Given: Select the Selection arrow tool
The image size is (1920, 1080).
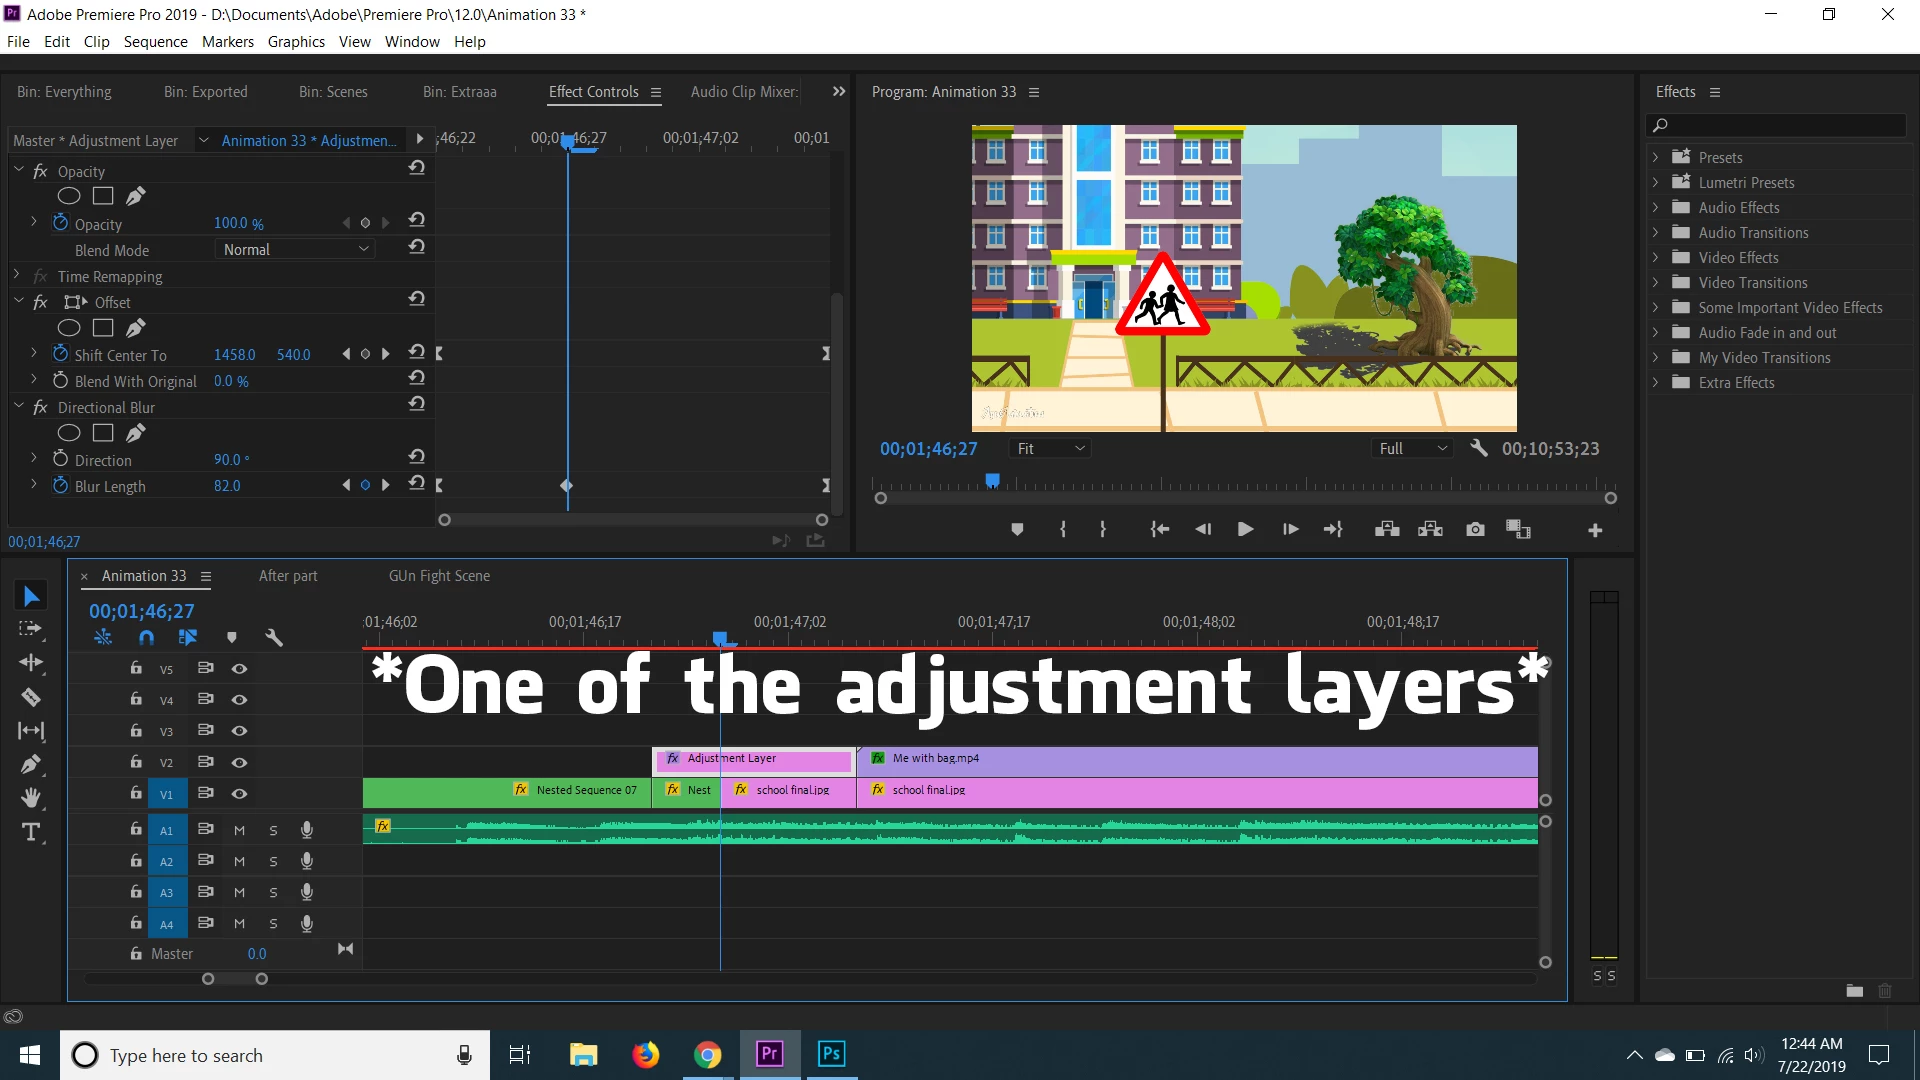Looking at the screenshot, I should pyautogui.click(x=31, y=596).
